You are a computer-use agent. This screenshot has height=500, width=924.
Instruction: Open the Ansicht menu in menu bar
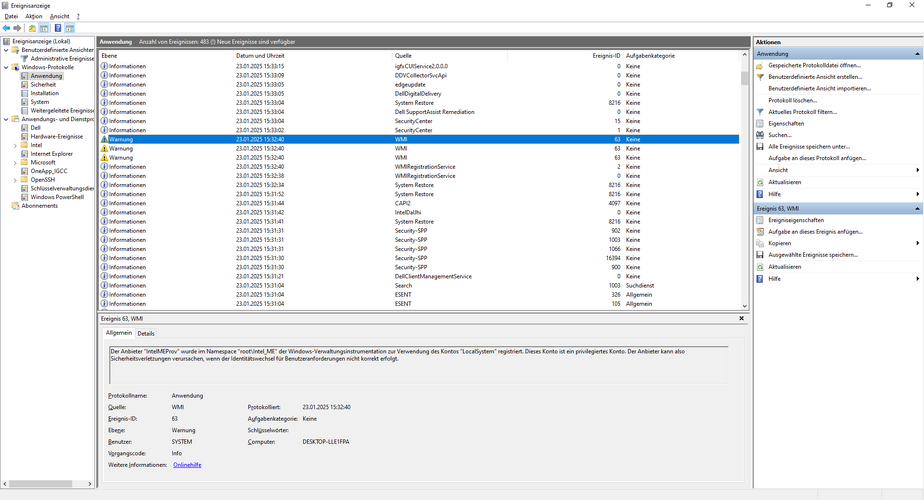tap(60, 17)
